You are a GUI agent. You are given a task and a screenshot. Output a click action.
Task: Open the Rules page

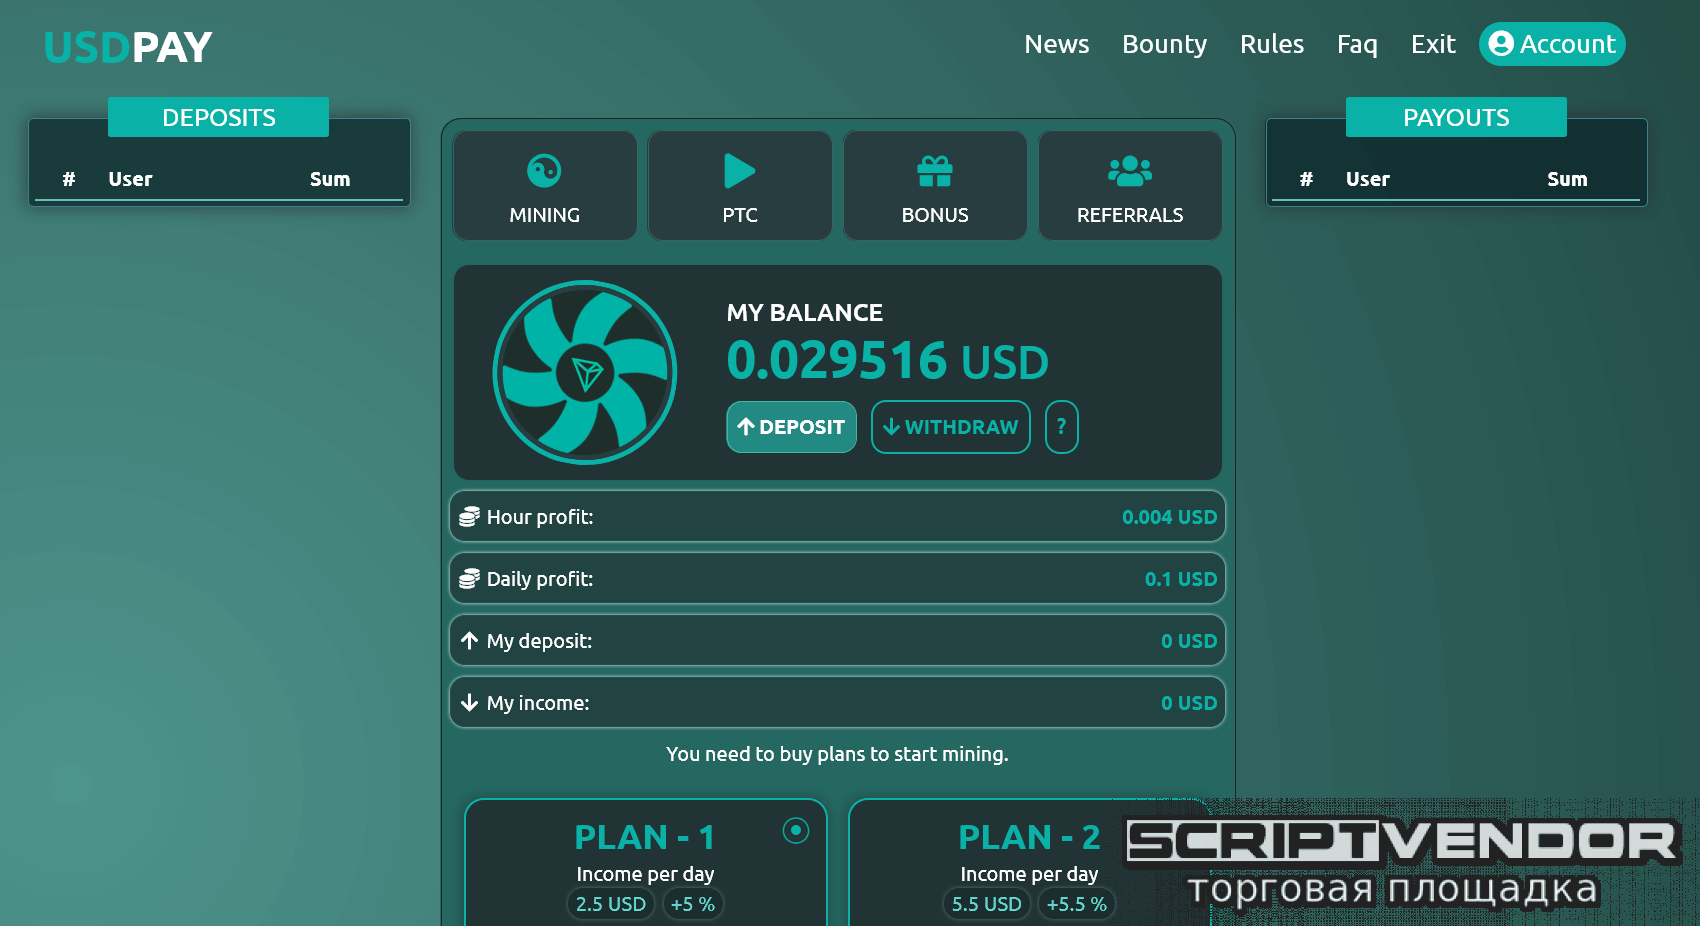click(x=1271, y=44)
